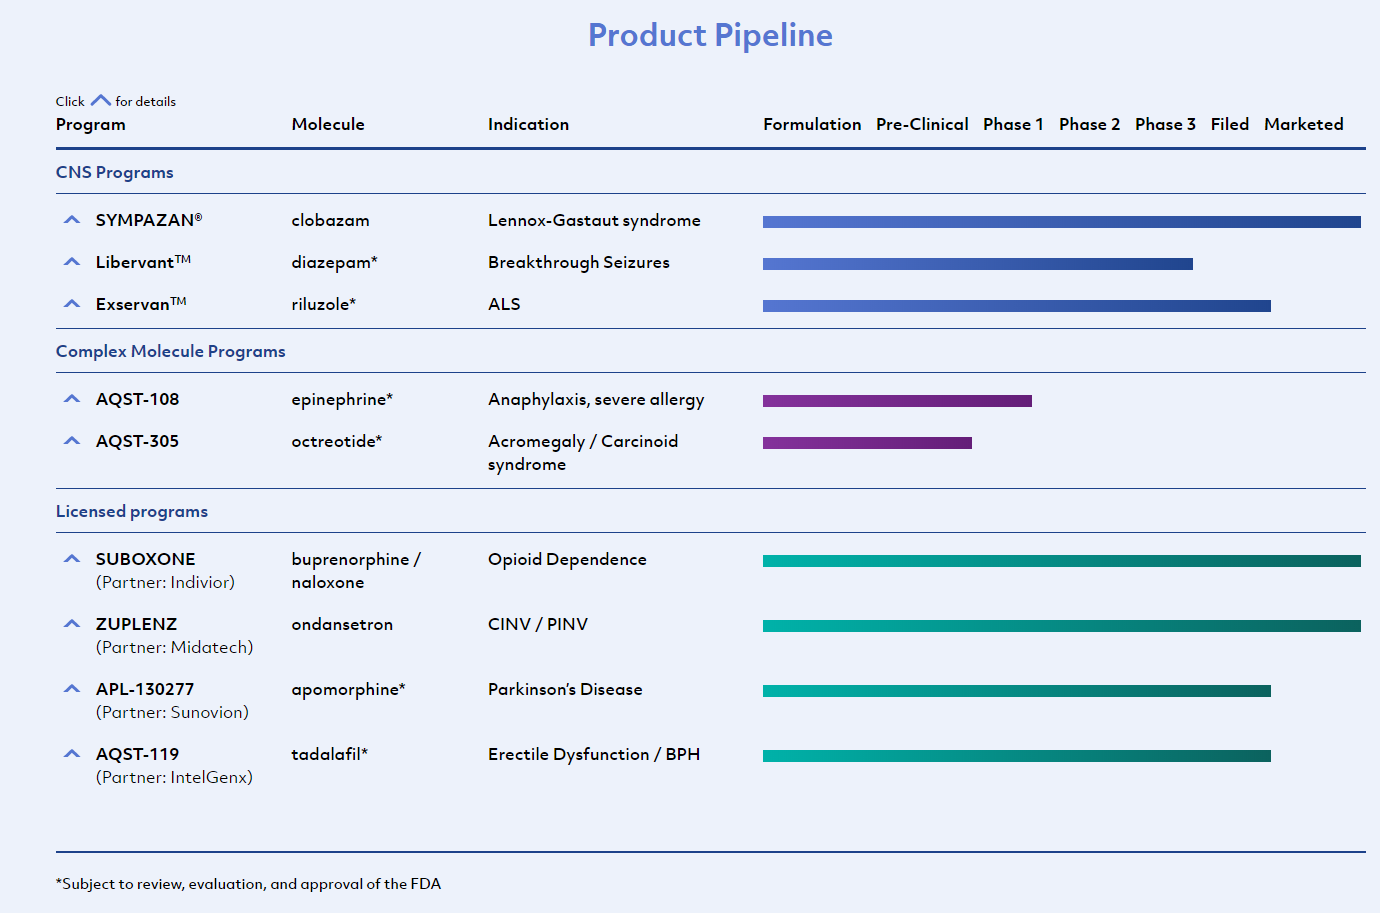Click the Lennox-Gastaut syndrome indication
The height and width of the screenshot is (913, 1380).
coord(594,220)
